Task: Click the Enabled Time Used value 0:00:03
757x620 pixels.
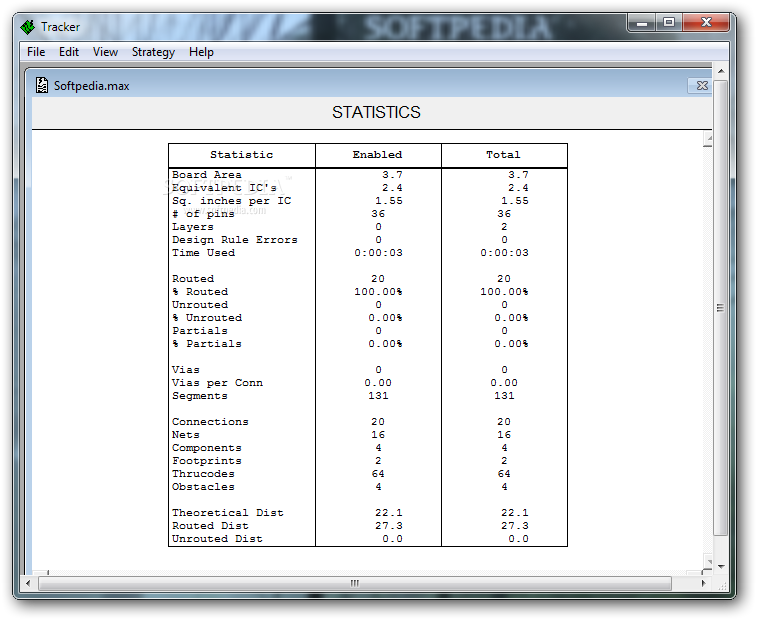Action: (378, 253)
